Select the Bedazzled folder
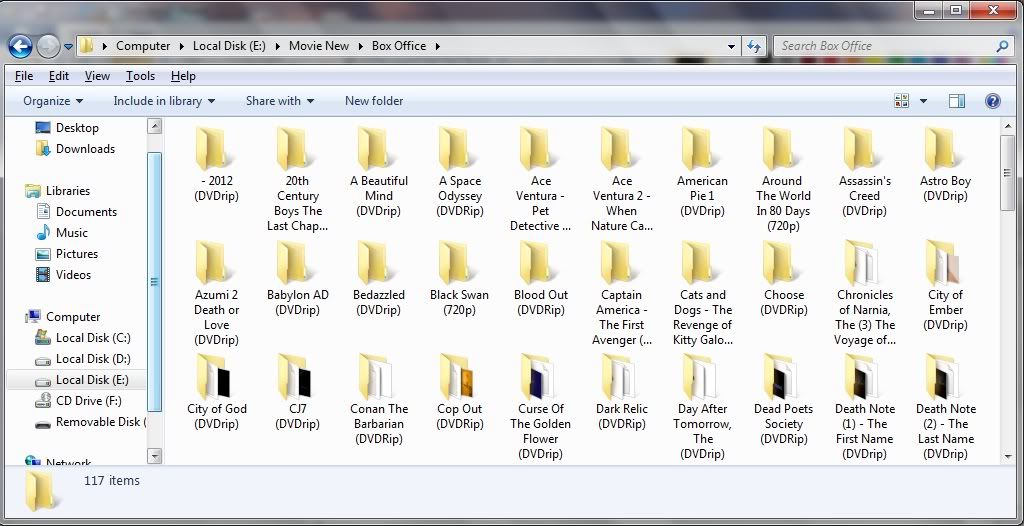Viewport: 1024px width, 526px height. (379, 278)
